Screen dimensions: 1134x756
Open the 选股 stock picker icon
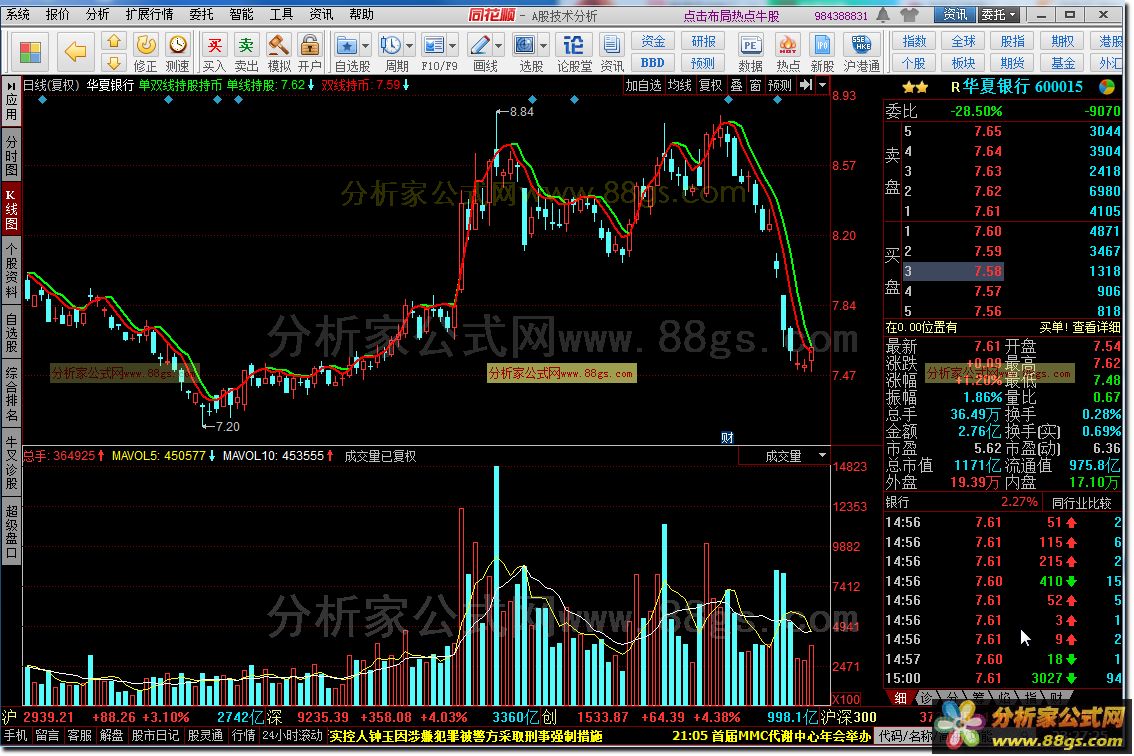524,46
